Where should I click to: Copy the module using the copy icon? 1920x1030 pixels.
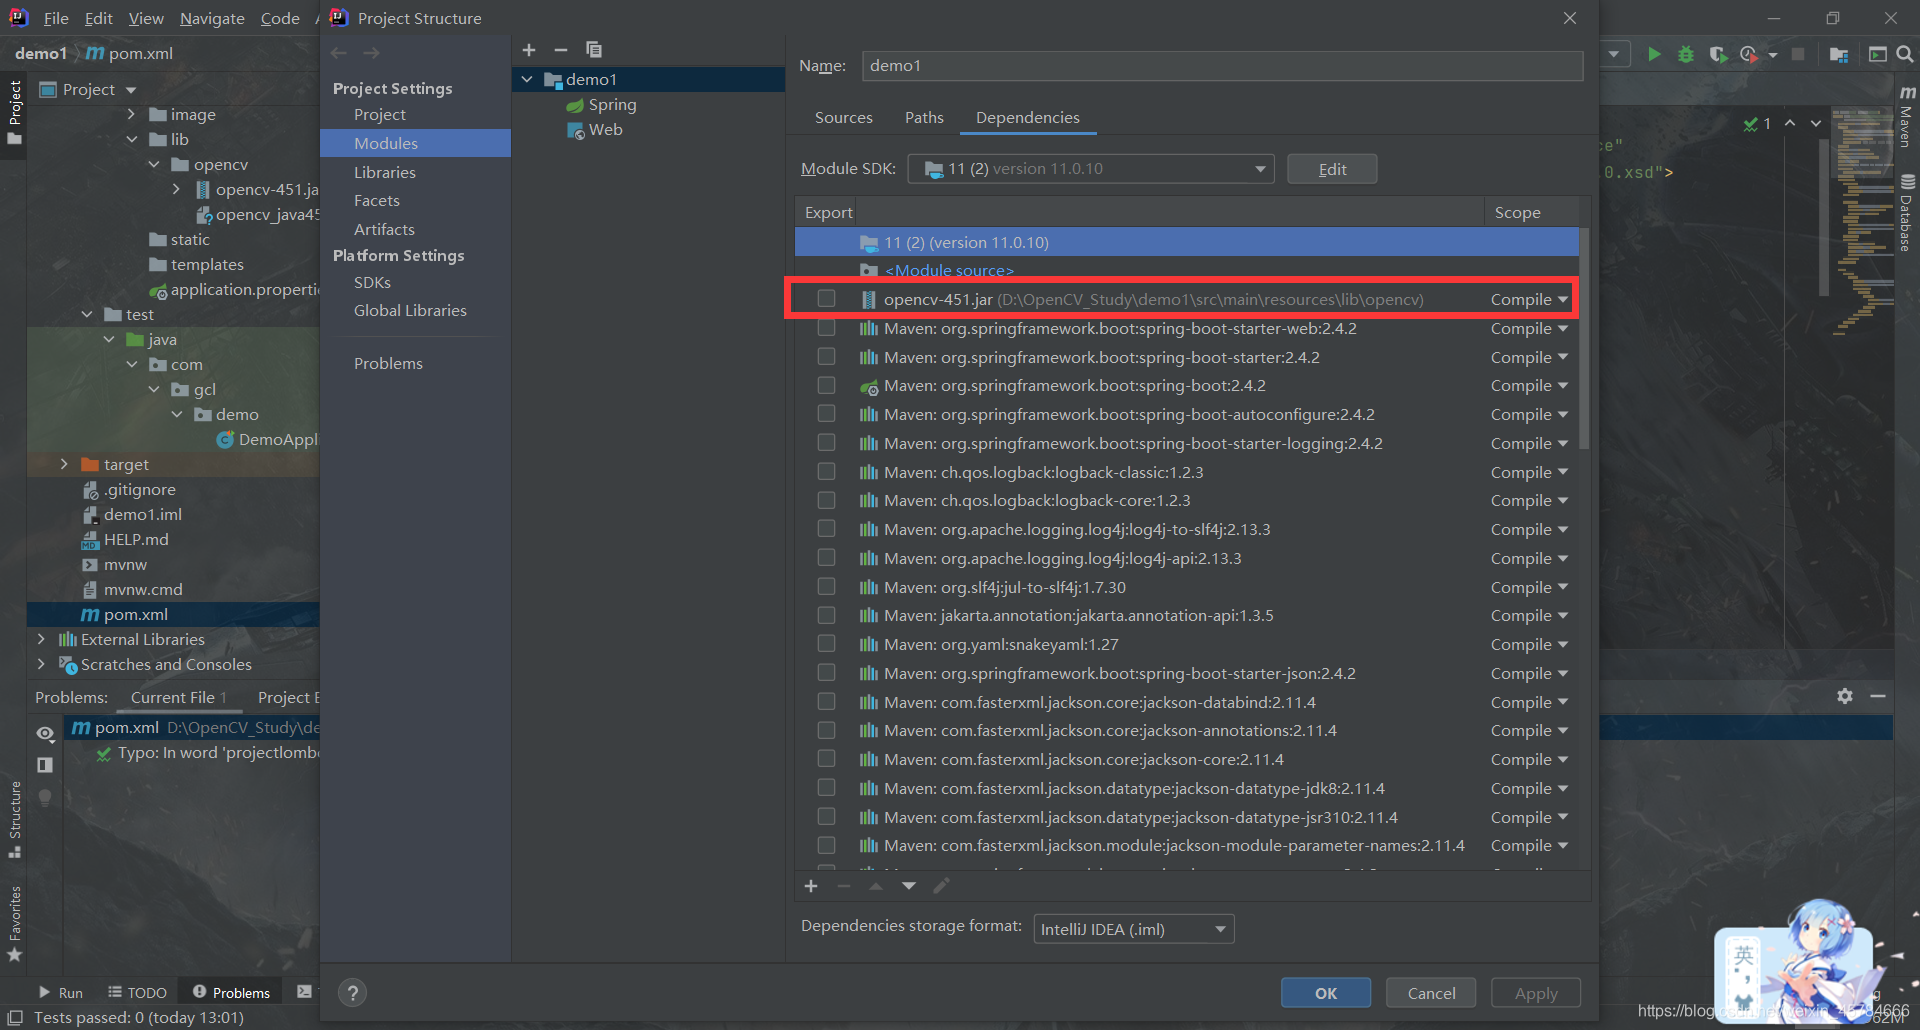(594, 49)
